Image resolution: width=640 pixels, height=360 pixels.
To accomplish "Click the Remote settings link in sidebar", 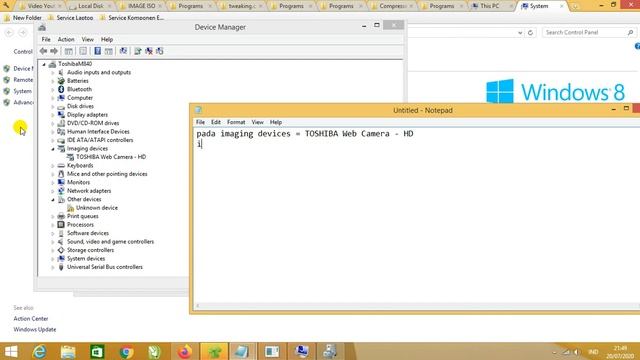I will coord(23,80).
